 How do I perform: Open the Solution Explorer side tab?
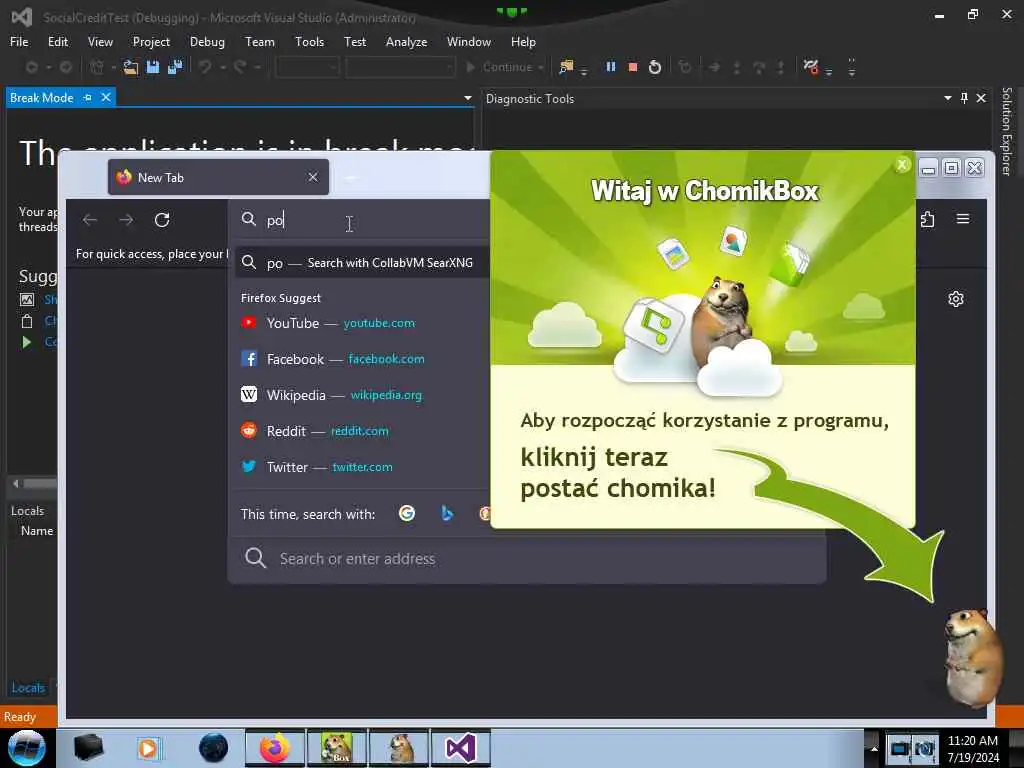[1006, 131]
